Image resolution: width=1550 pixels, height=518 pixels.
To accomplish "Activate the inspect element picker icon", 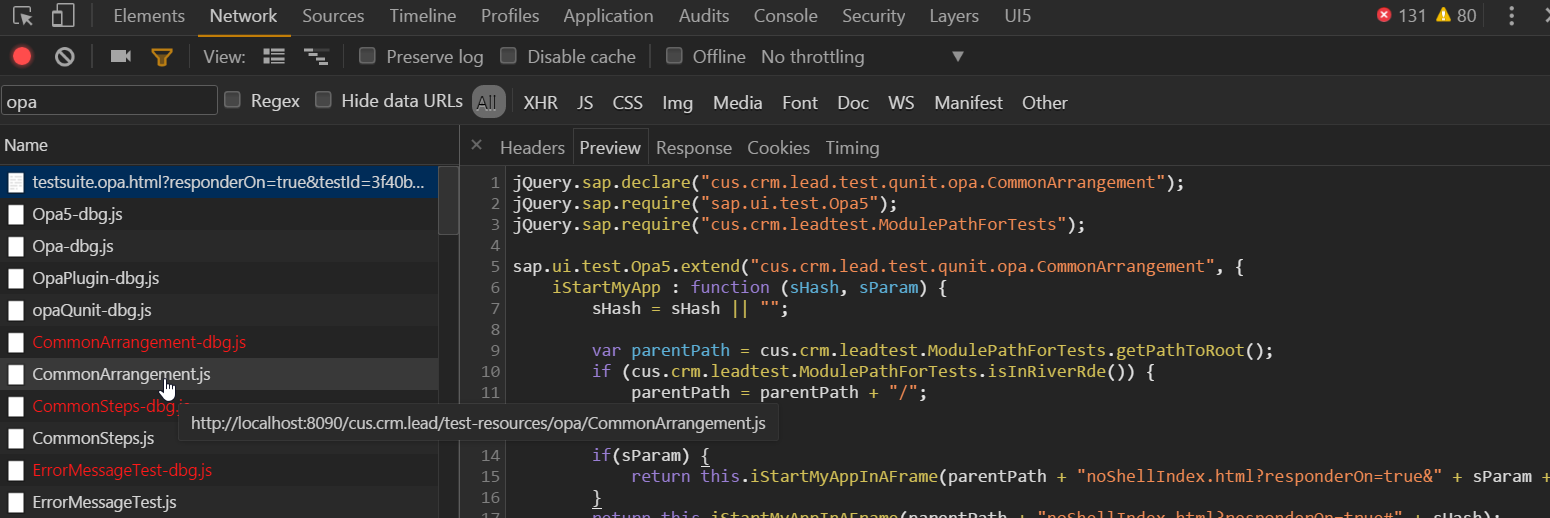I will coord(22,16).
